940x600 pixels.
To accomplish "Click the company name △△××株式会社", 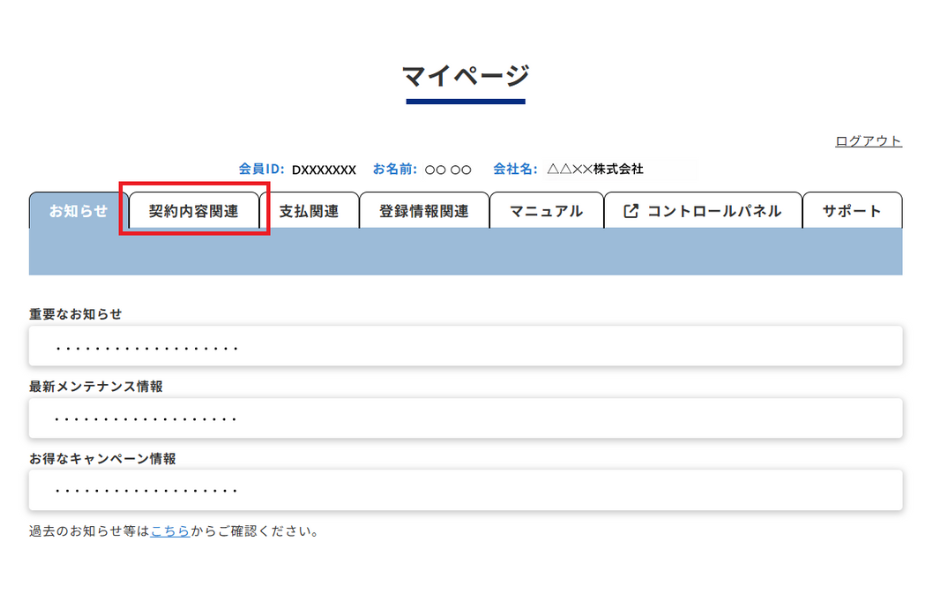I will click(x=595, y=169).
